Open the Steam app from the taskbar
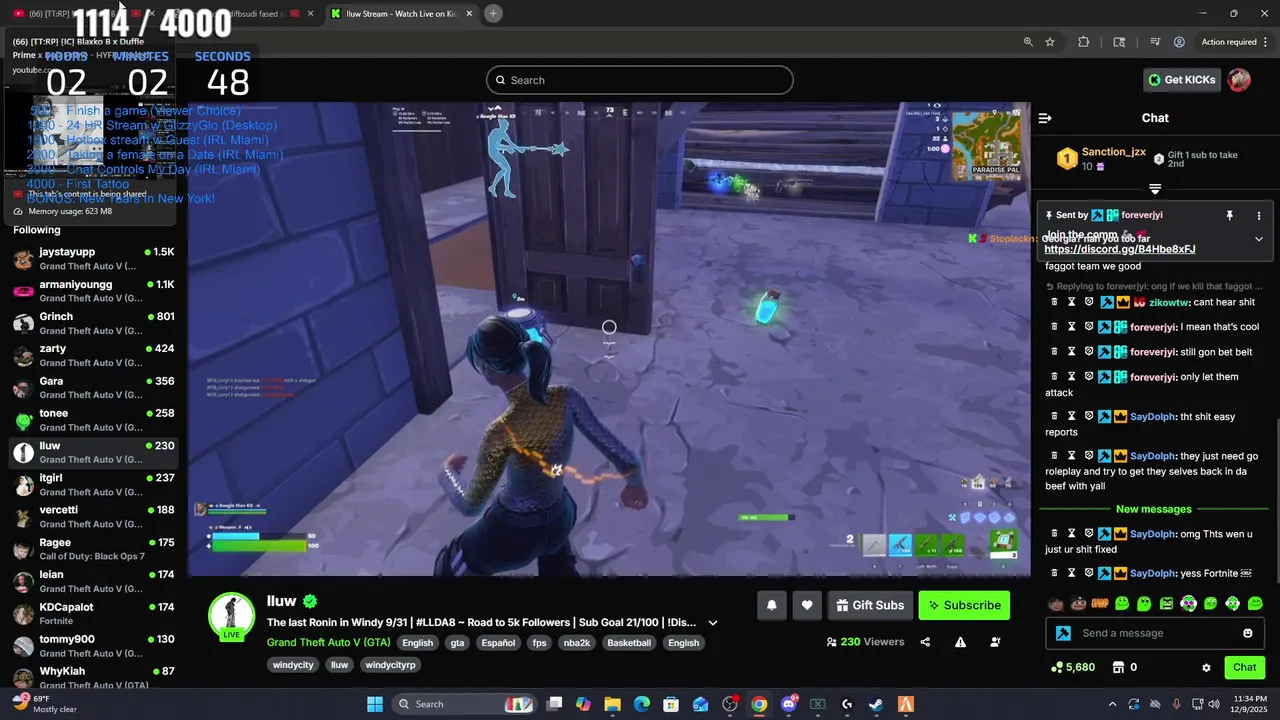1280x720 pixels. pos(875,704)
